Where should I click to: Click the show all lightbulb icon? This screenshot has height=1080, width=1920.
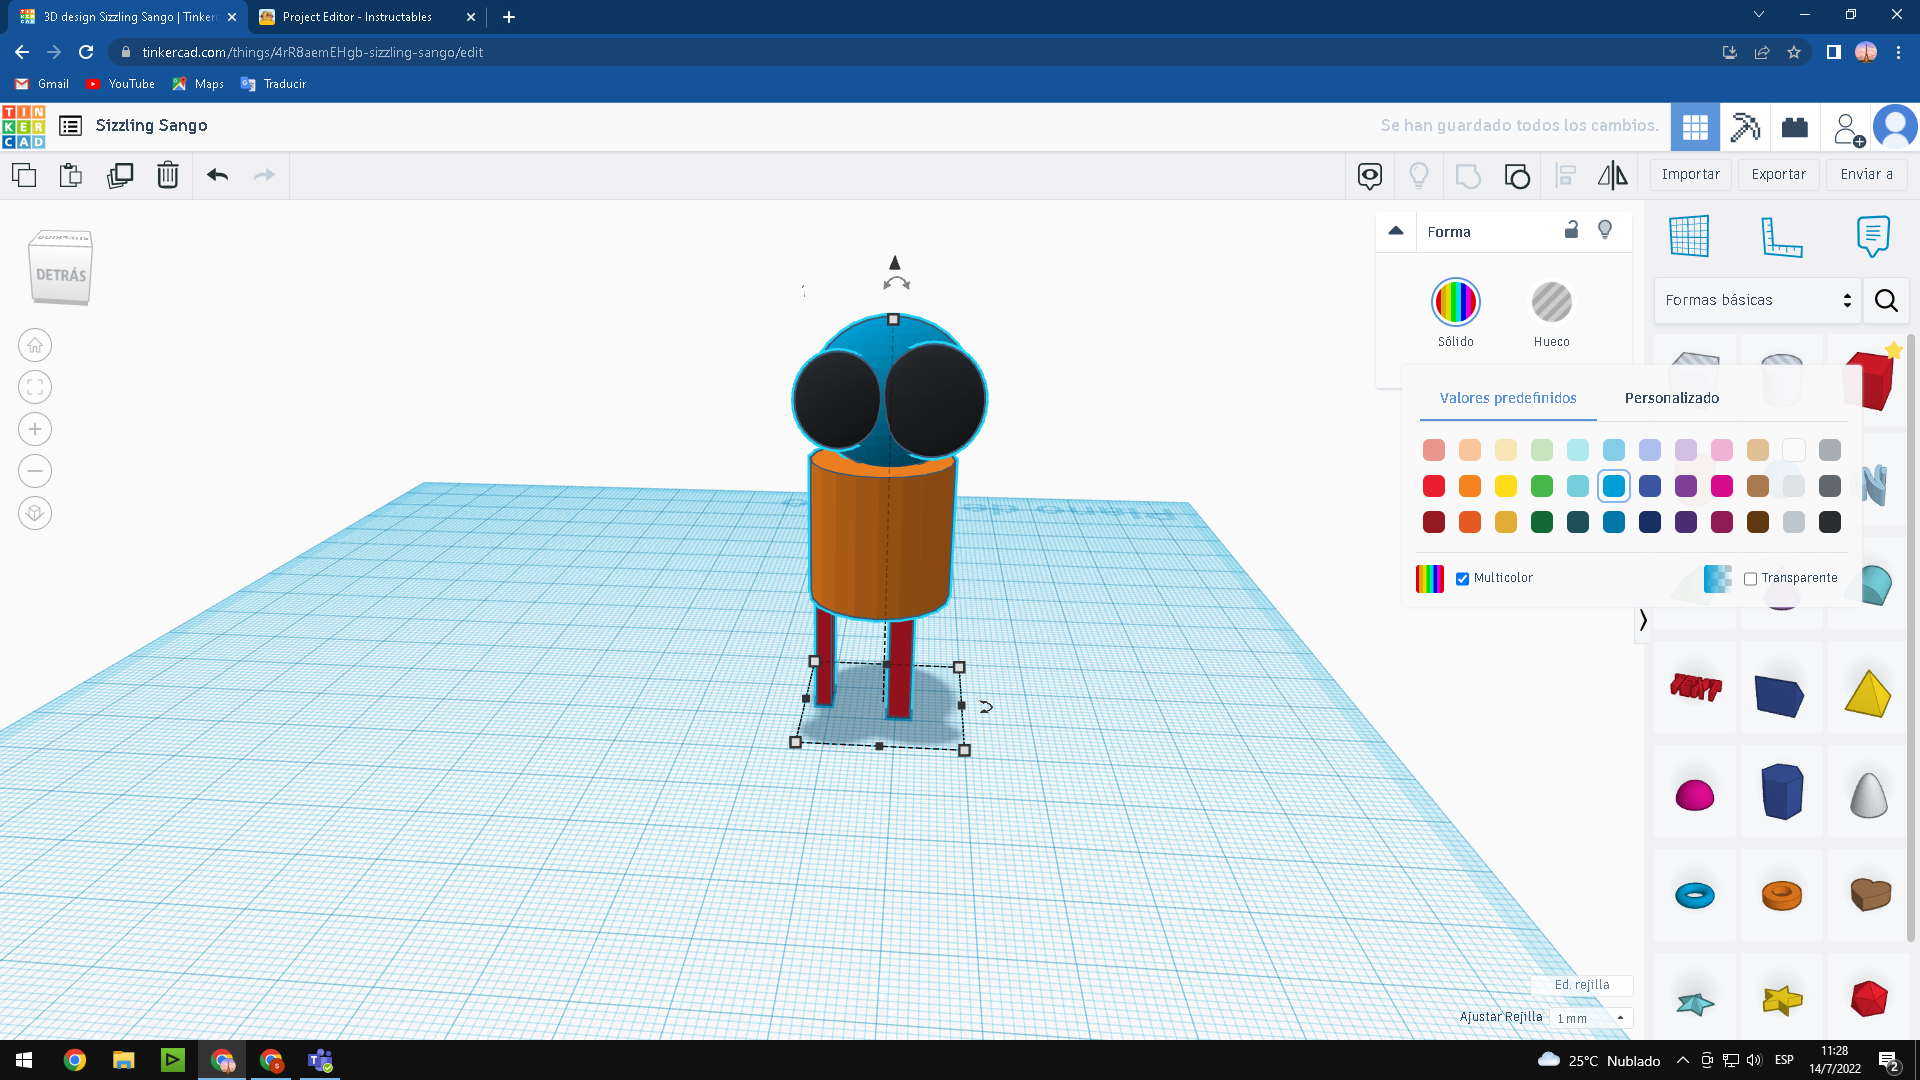(1419, 176)
